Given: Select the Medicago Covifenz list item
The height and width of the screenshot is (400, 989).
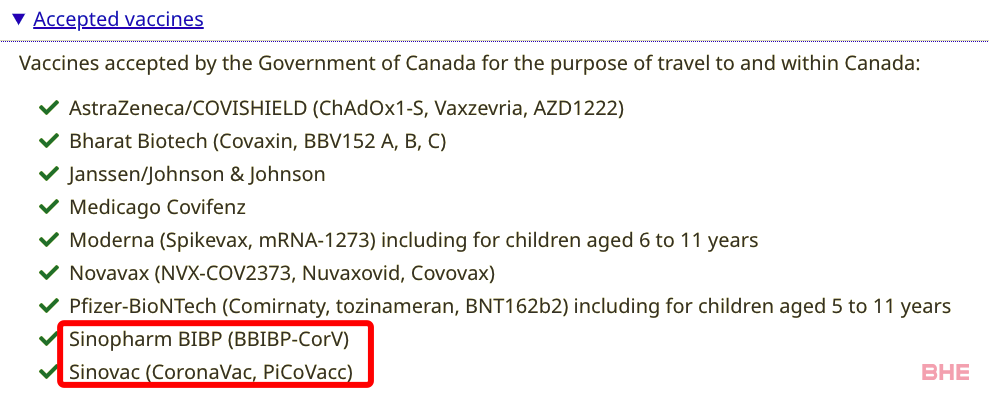Looking at the screenshot, I should point(158,207).
